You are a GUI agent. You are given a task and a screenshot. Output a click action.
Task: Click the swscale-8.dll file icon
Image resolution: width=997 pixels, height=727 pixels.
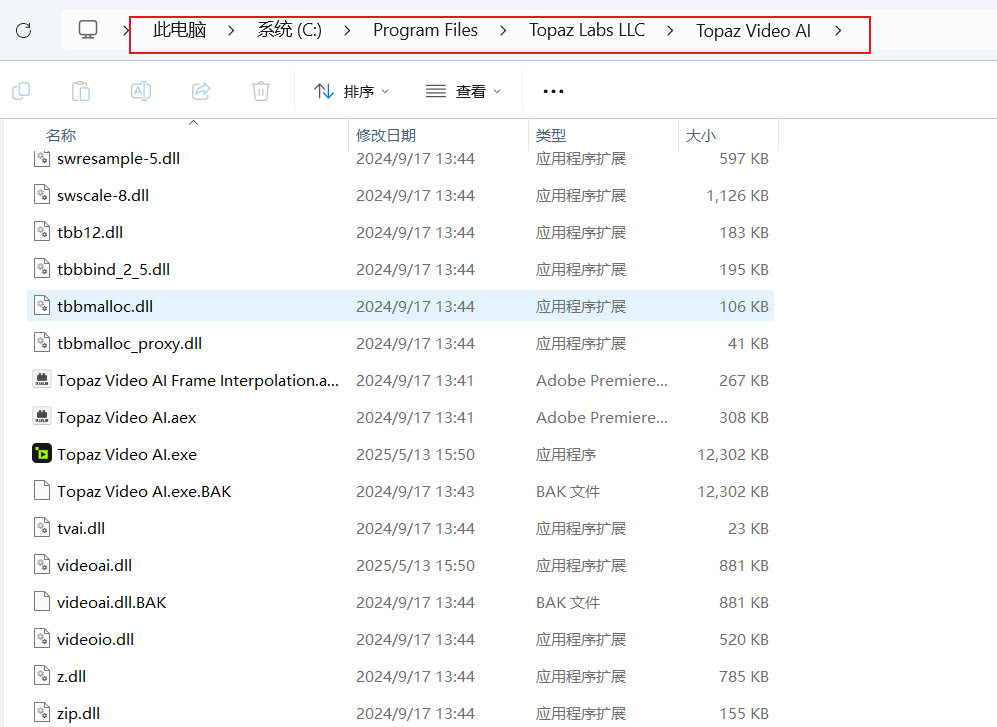[x=42, y=195]
